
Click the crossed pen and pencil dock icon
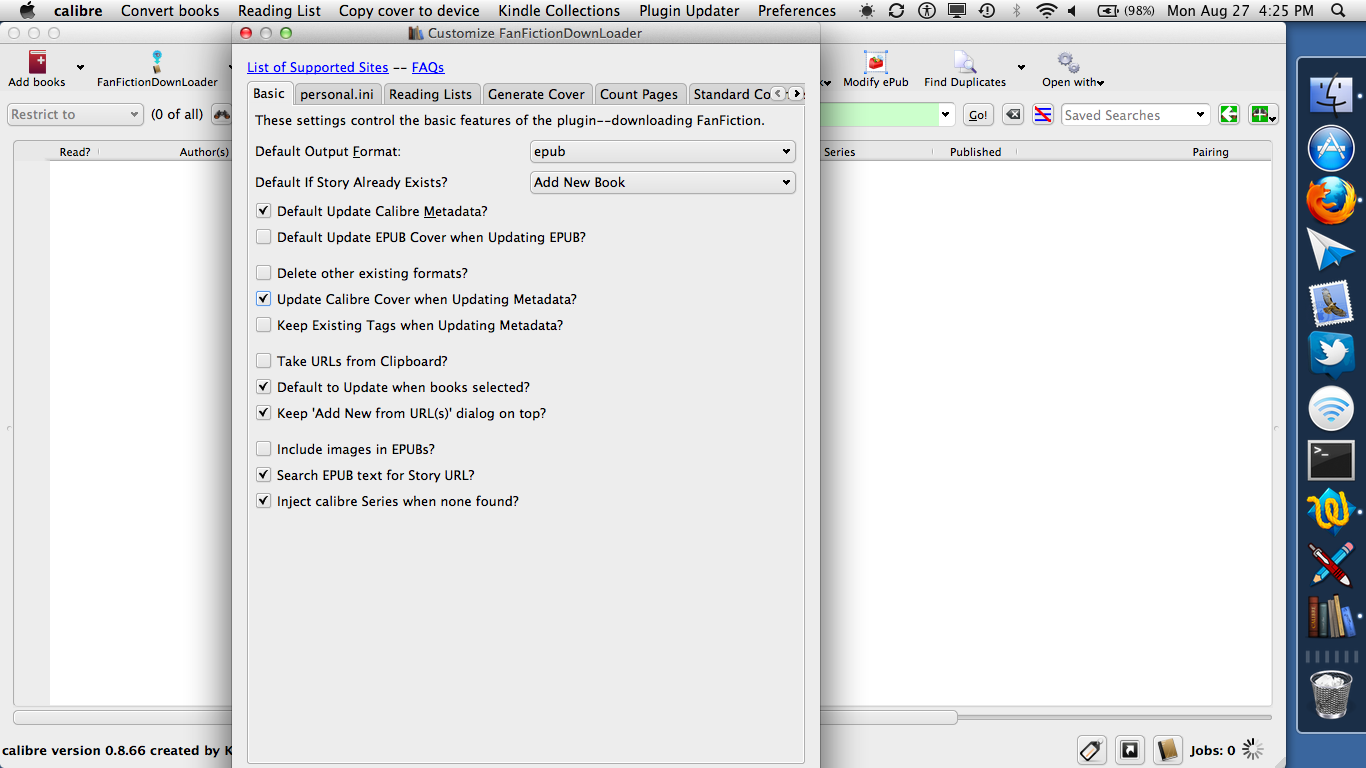(x=1331, y=564)
